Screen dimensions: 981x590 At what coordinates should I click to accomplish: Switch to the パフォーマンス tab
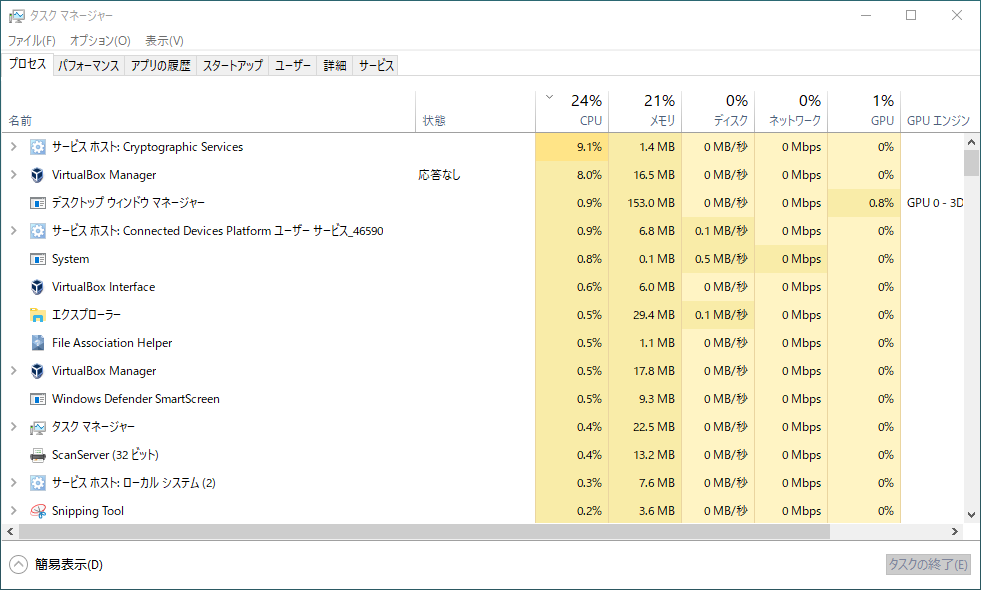click(x=88, y=66)
